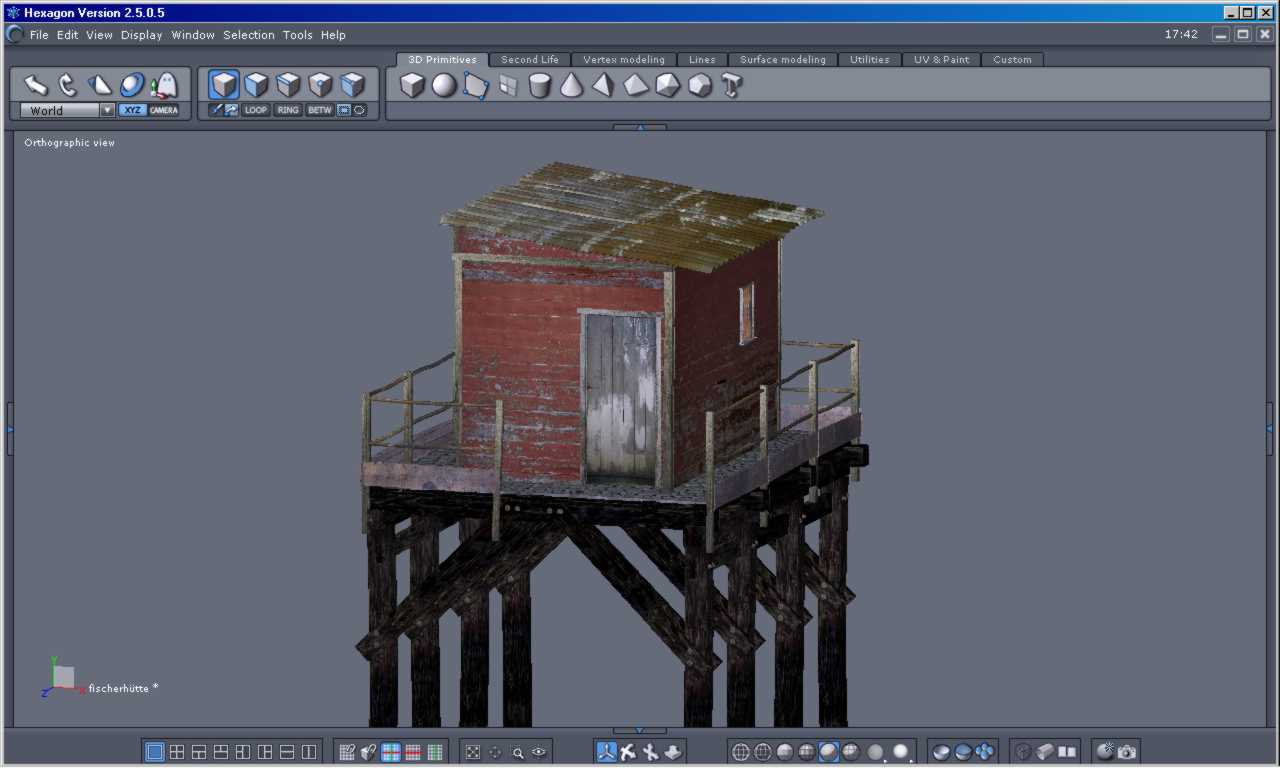
Task: Click the RING selection button
Action: [x=288, y=110]
